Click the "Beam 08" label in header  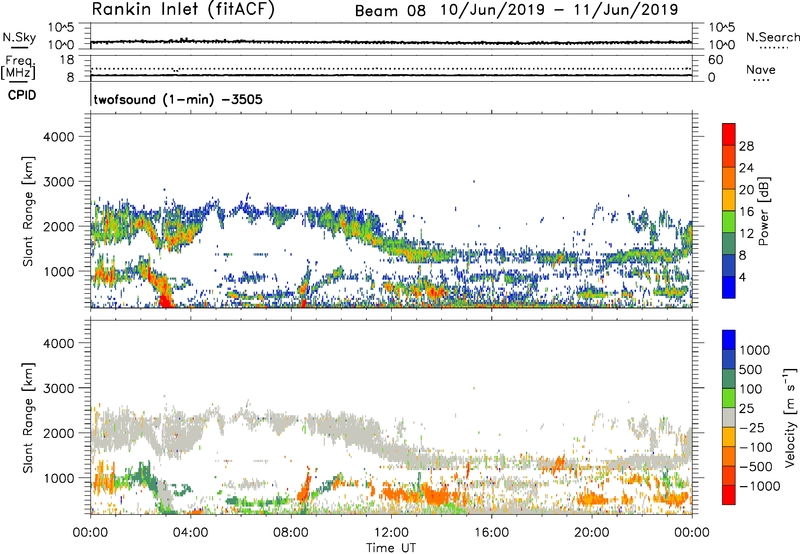click(x=390, y=11)
